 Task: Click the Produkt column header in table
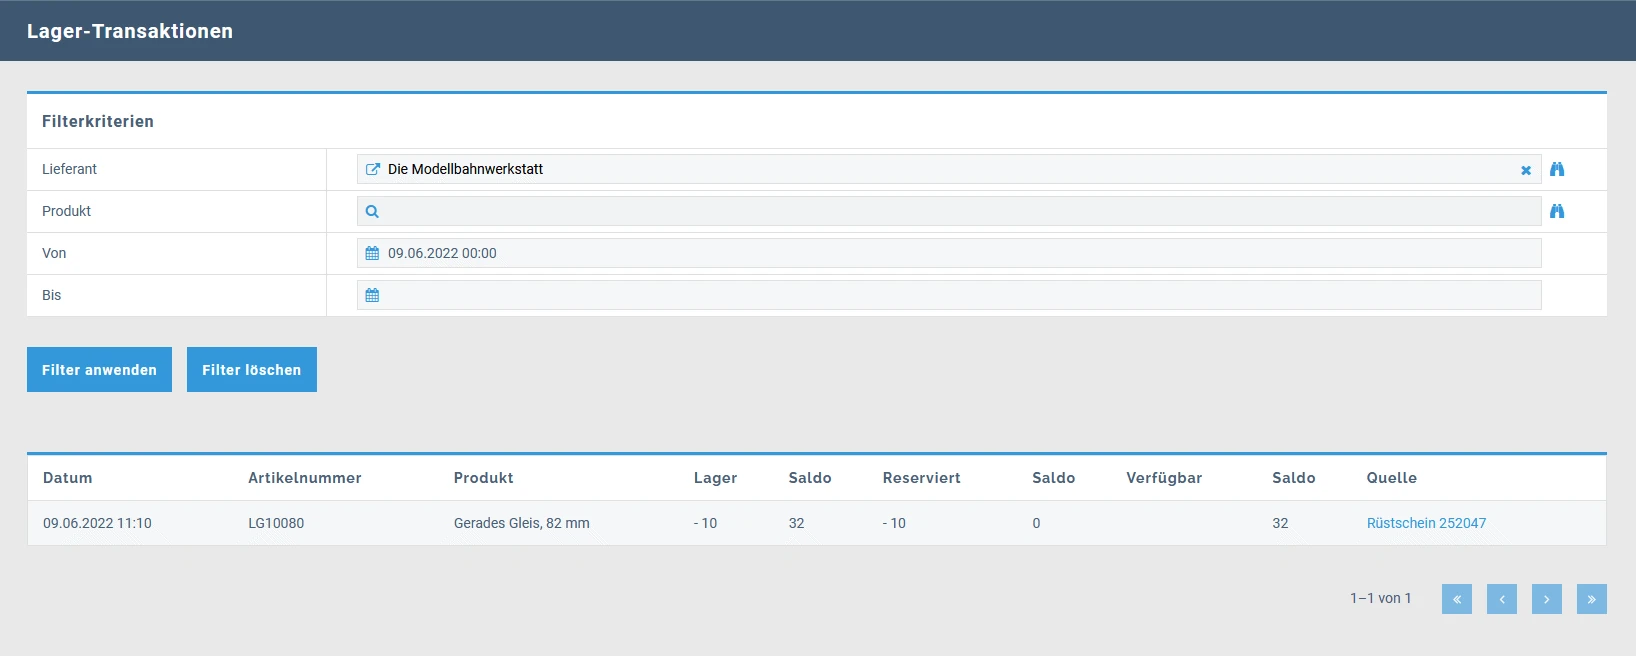pyautogui.click(x=484, y=478)
